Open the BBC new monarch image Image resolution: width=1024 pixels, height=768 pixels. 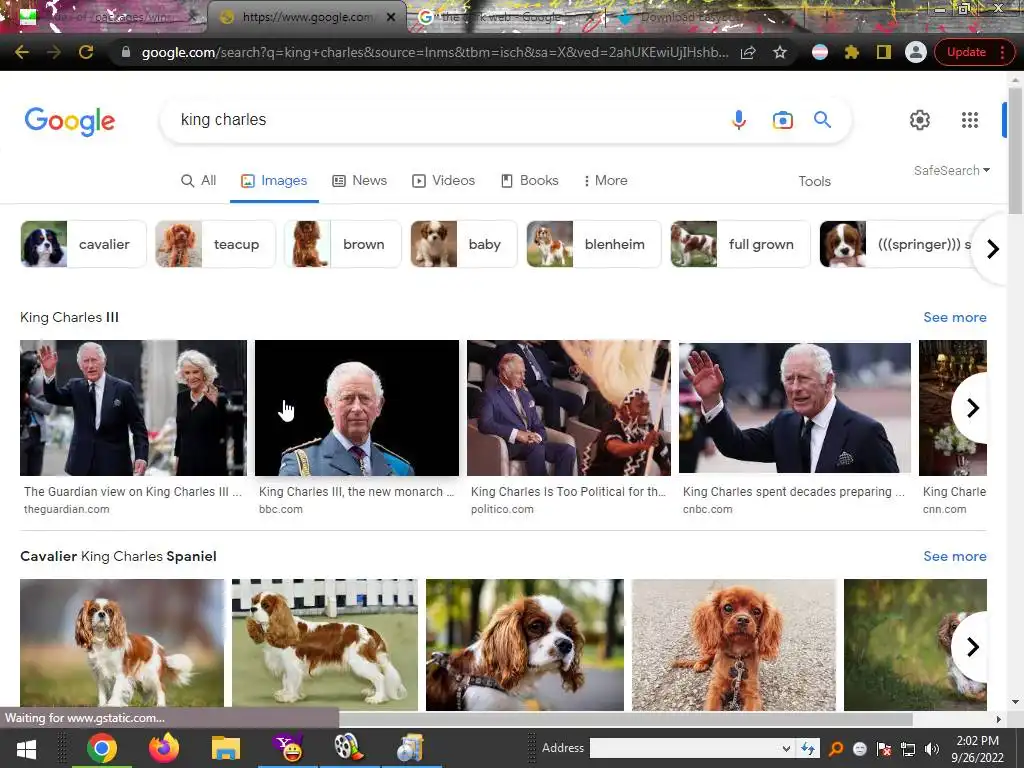tap(357, 408)
